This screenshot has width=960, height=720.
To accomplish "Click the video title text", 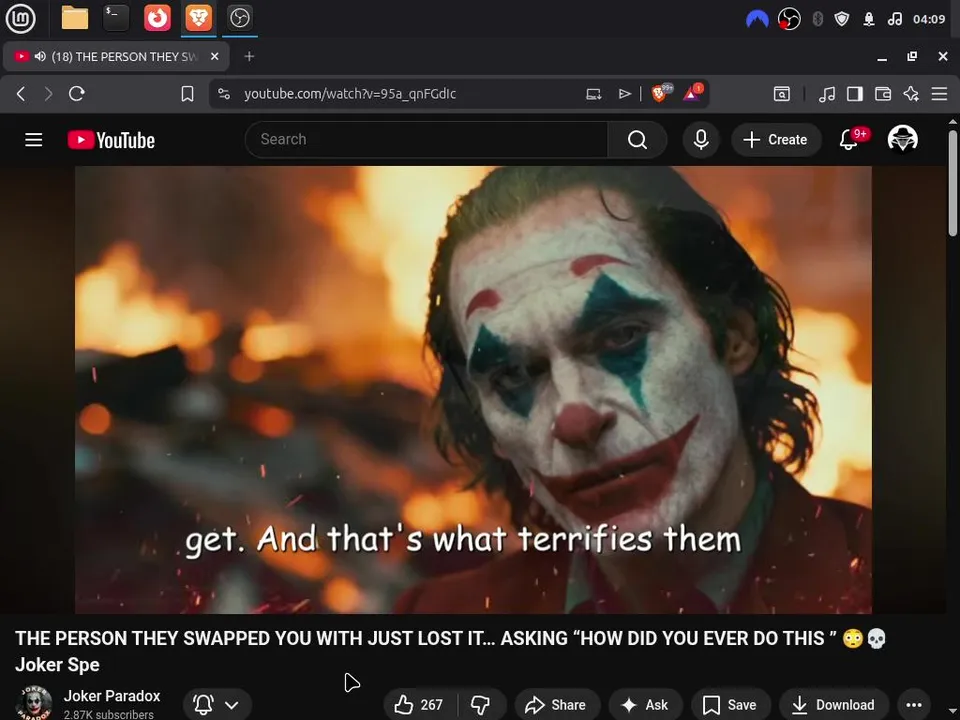I will (x=450, y=651).
